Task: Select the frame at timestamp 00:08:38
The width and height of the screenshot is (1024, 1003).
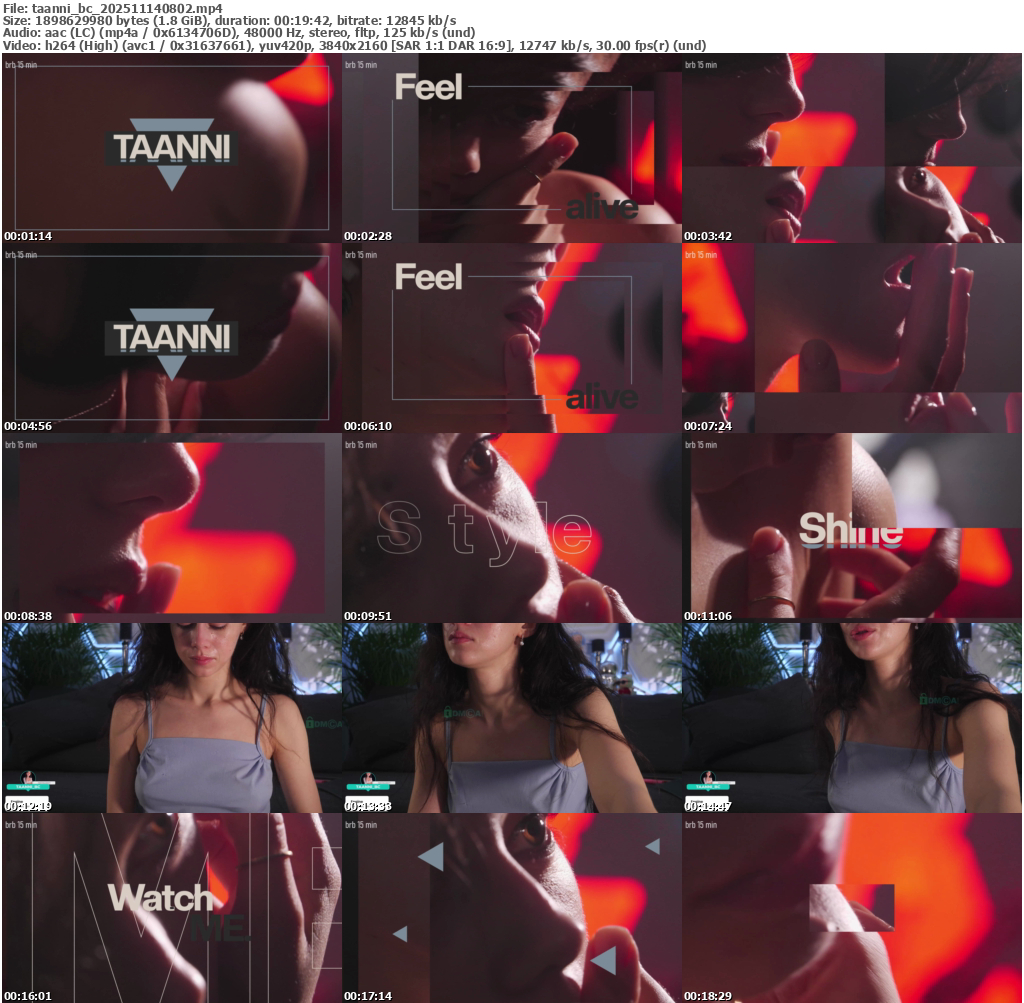Action: (x=172, y=528)
